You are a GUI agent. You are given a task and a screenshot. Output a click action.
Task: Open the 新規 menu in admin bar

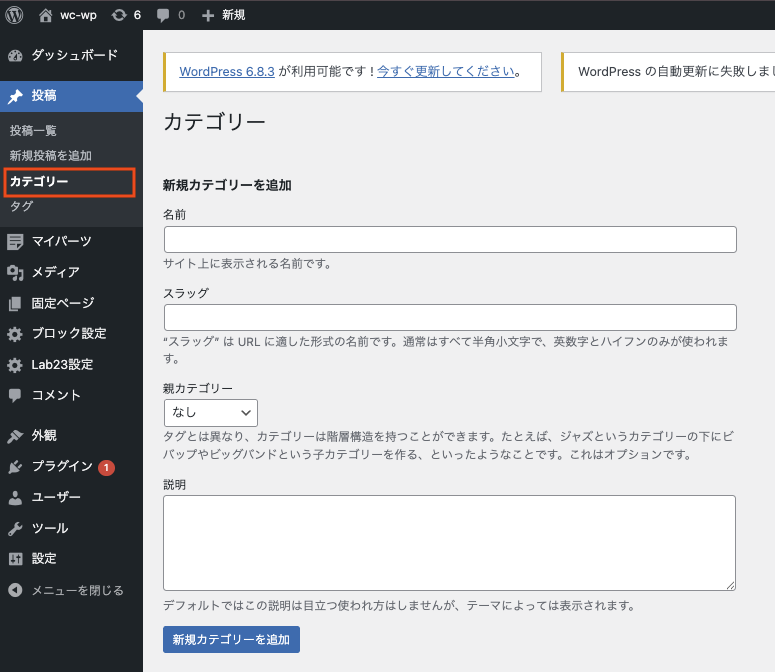pos(223,15)
